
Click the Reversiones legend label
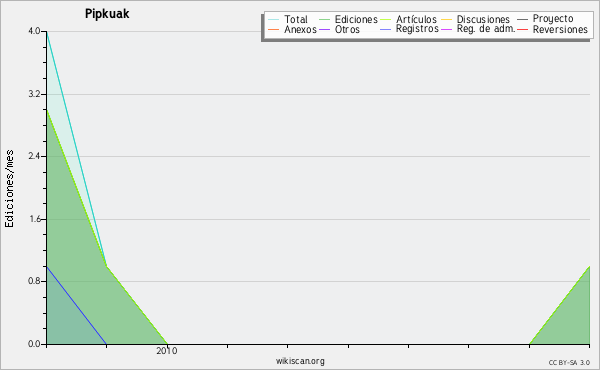pyautogui.click(x=560, y=29)
